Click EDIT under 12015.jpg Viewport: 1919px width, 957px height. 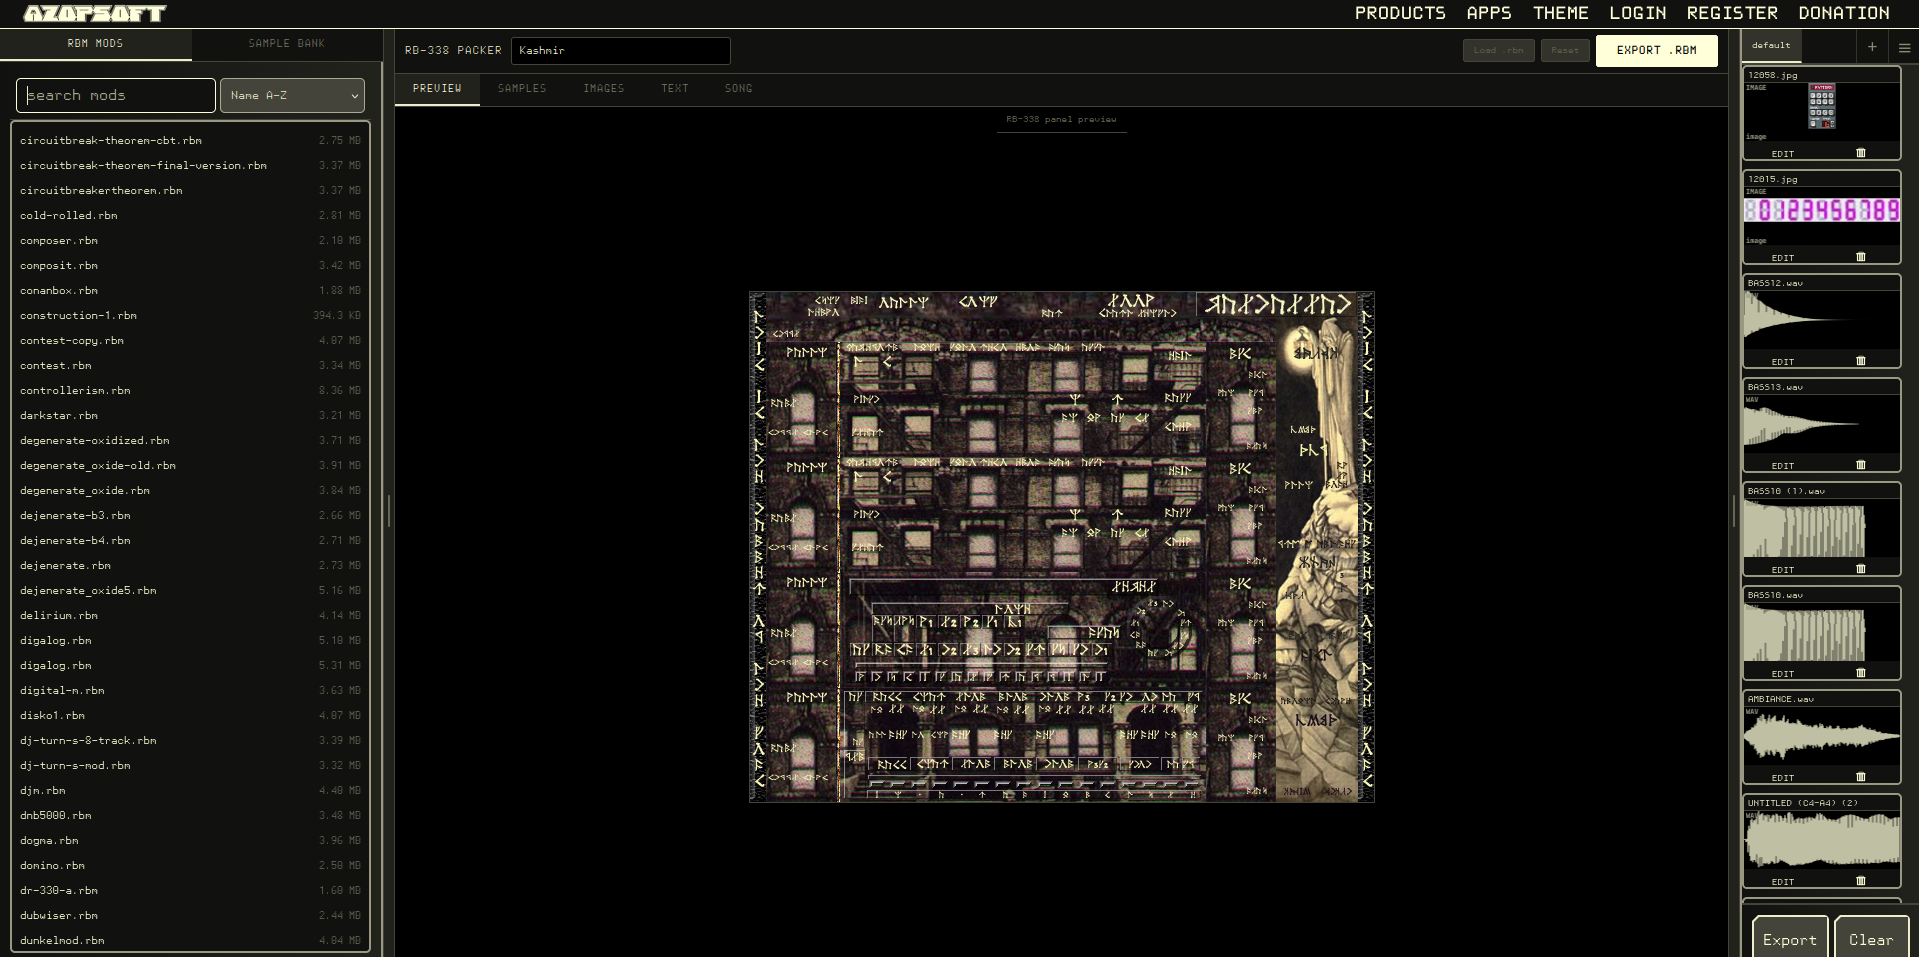1783,258
